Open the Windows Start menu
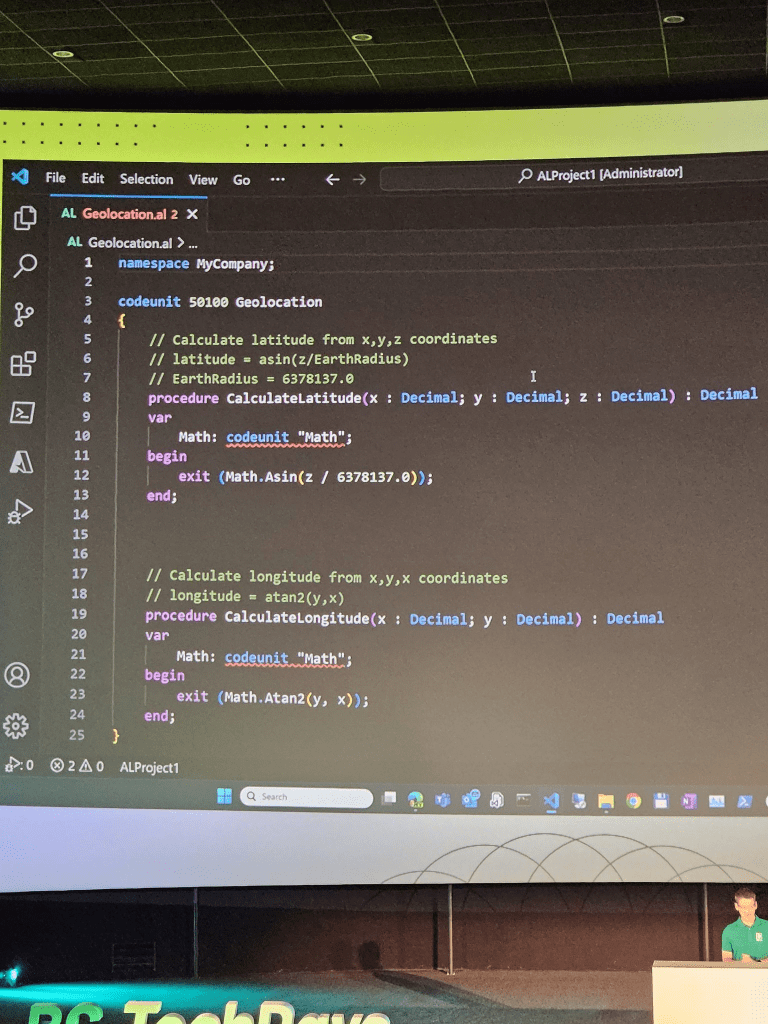The width and height of the screenshot is (768, 1024). coord(224,796)
